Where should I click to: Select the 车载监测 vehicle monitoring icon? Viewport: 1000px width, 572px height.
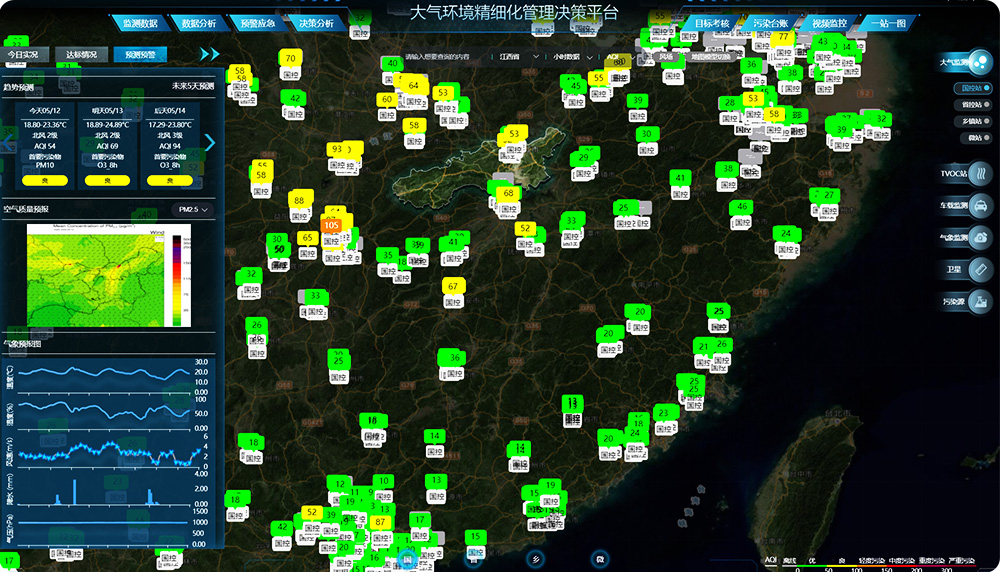pos(982,206)
